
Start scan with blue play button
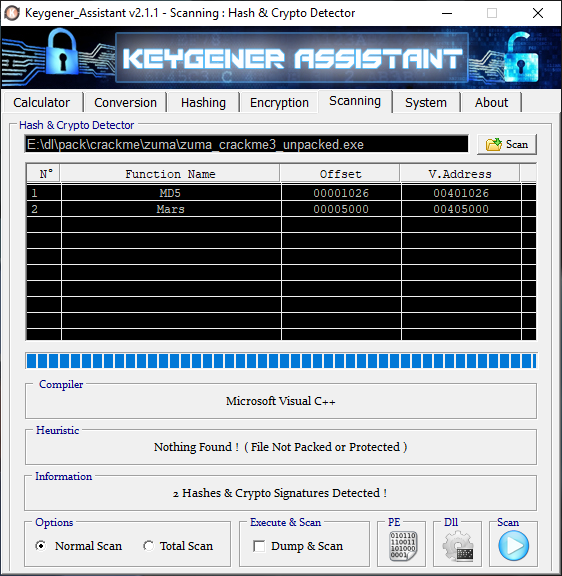point(513,546)
